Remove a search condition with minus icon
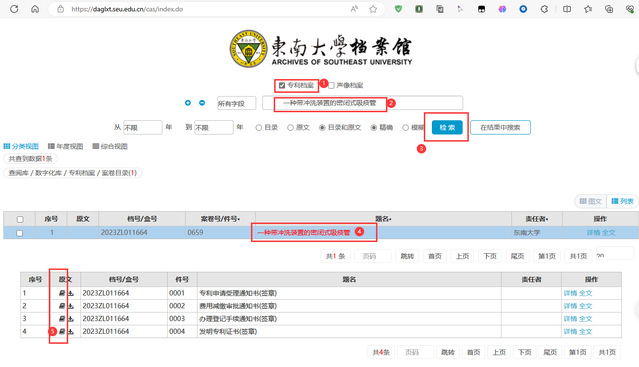The height and width of the screenshot is (367, 639). (202, 103)
